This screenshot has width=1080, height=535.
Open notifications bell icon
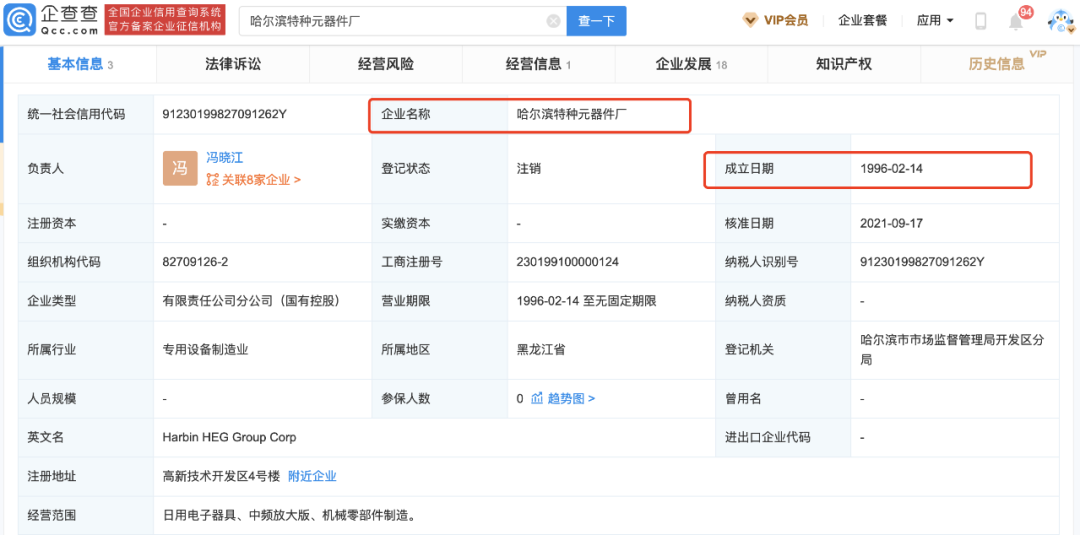[1016, 21]
